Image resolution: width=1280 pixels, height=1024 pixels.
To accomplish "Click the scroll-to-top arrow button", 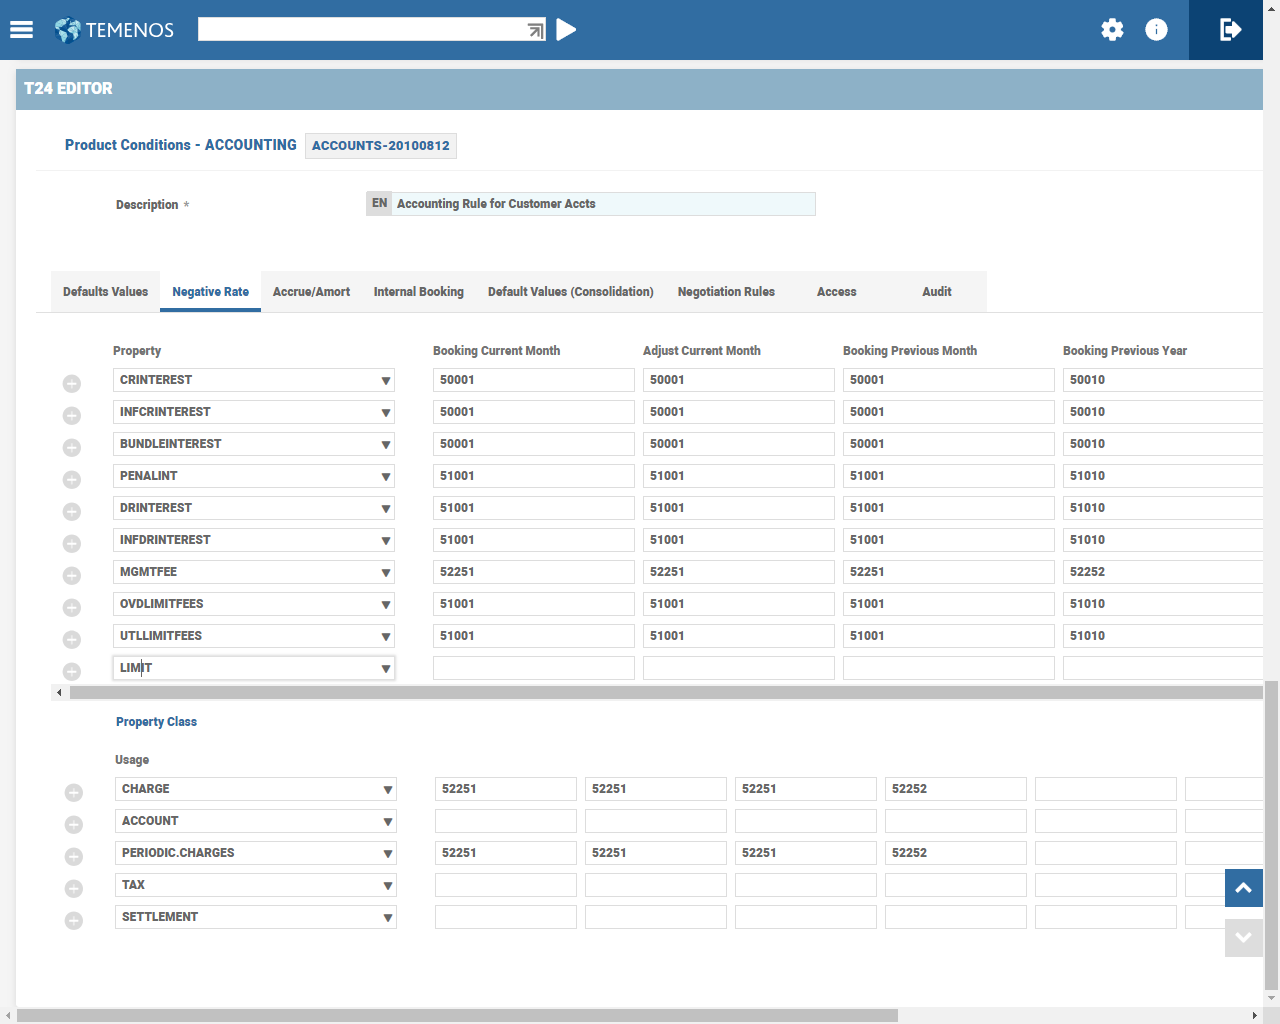I will point(1243,888).
